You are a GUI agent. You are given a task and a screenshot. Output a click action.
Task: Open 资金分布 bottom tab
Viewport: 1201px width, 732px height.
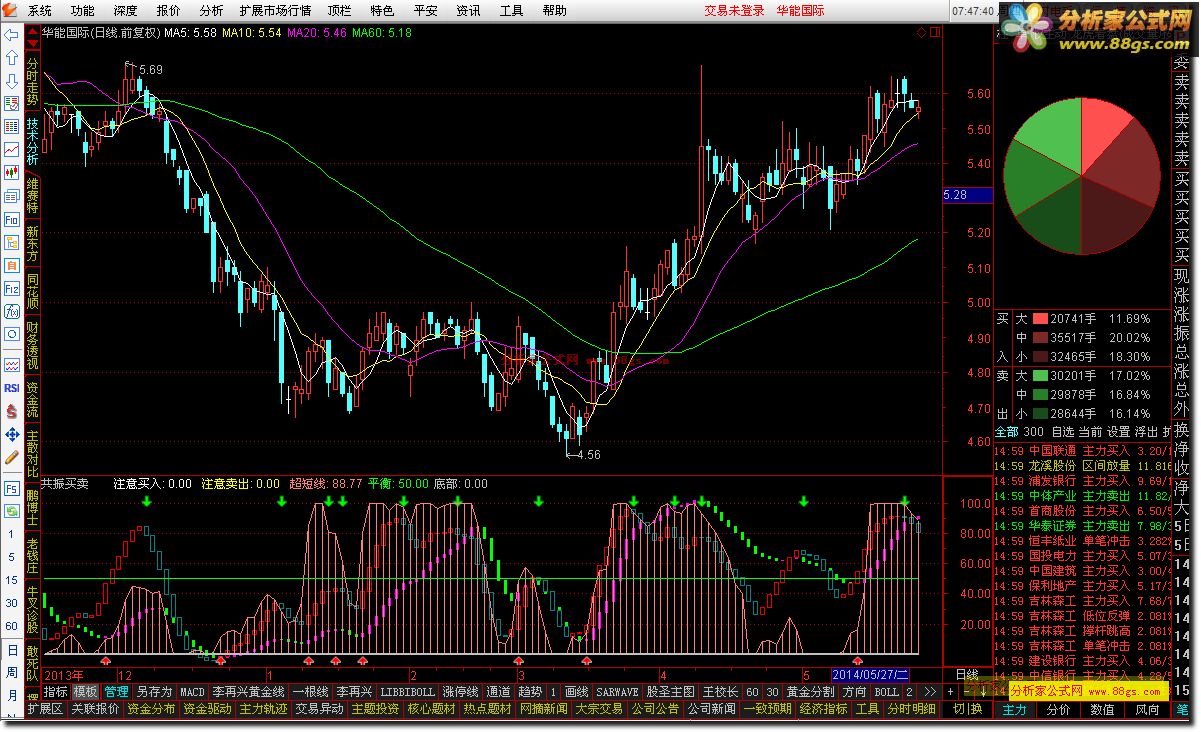[151, 709]
